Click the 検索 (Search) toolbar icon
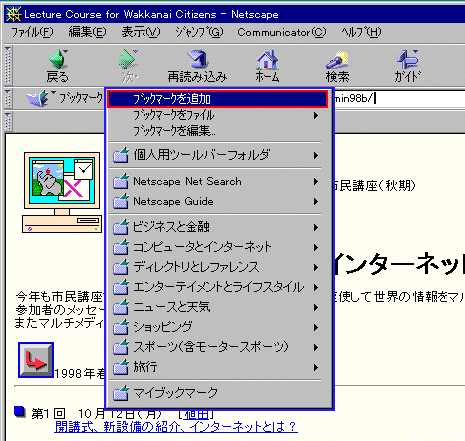This screenshot has width=465, height=441. click(x=337, y=60)
